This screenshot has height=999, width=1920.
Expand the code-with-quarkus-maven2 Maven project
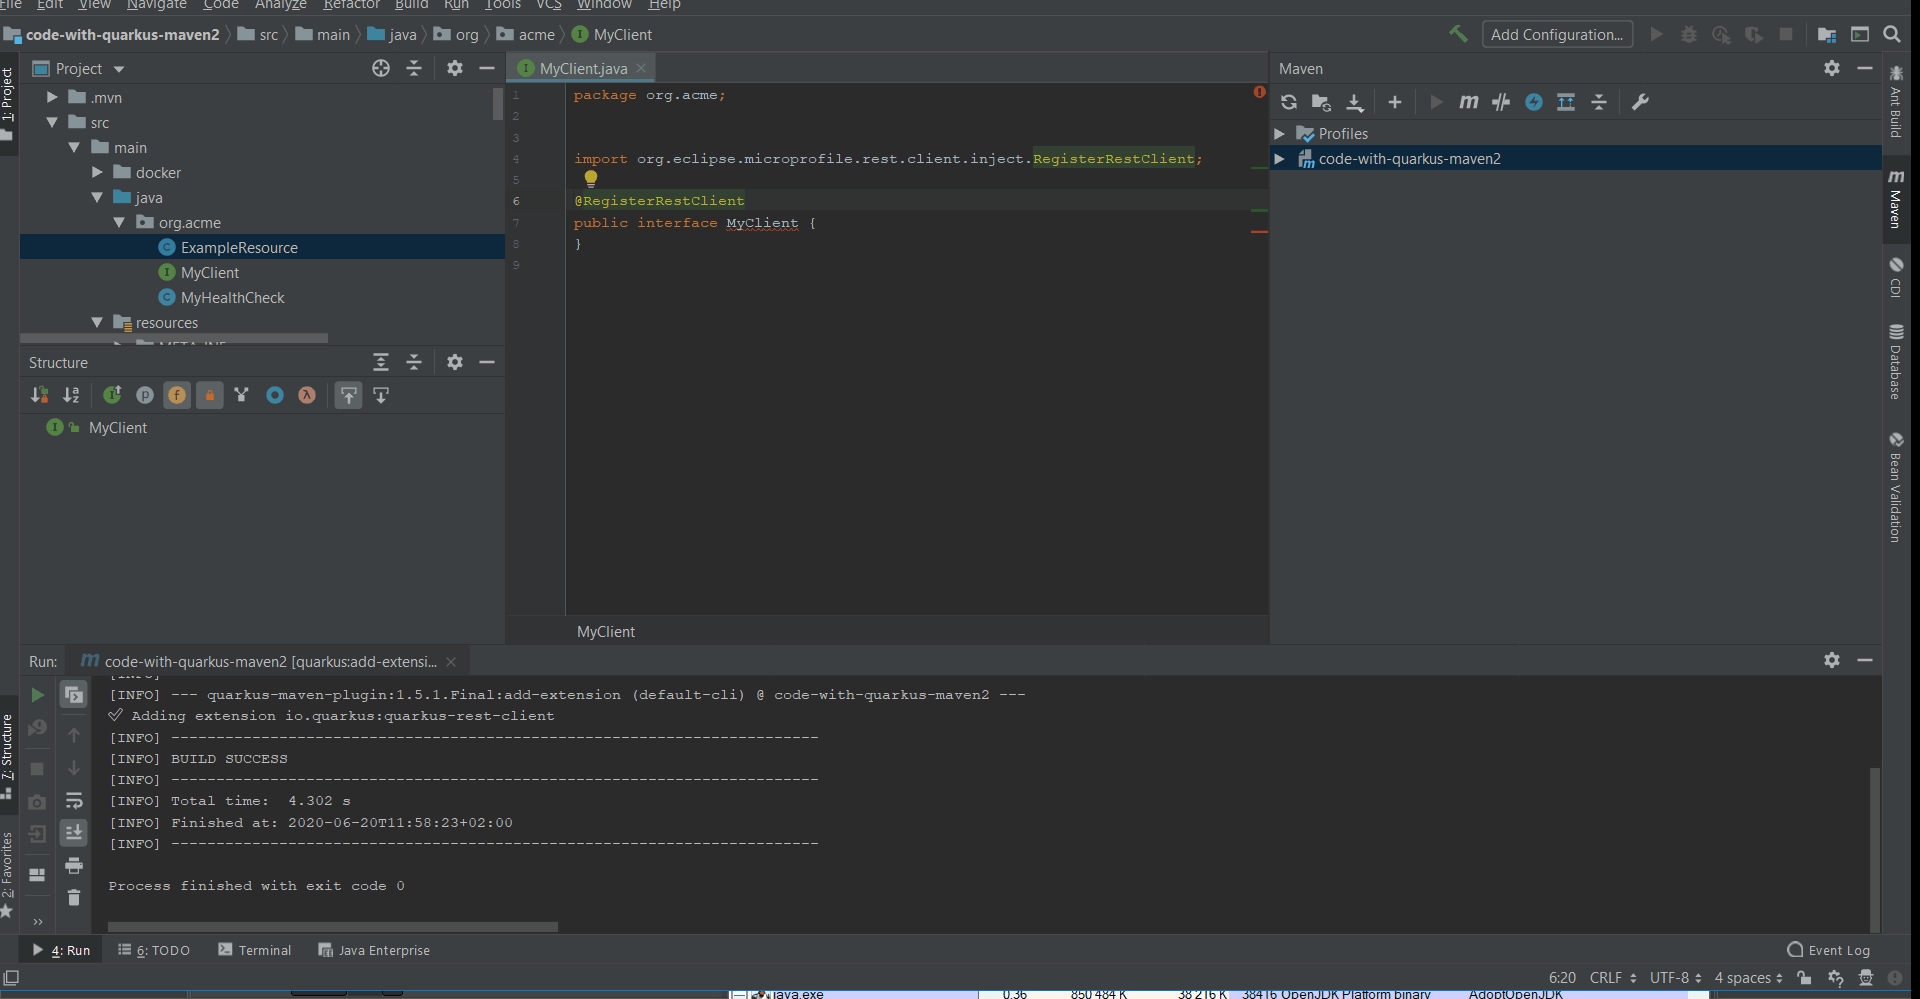pos(1281,158)
